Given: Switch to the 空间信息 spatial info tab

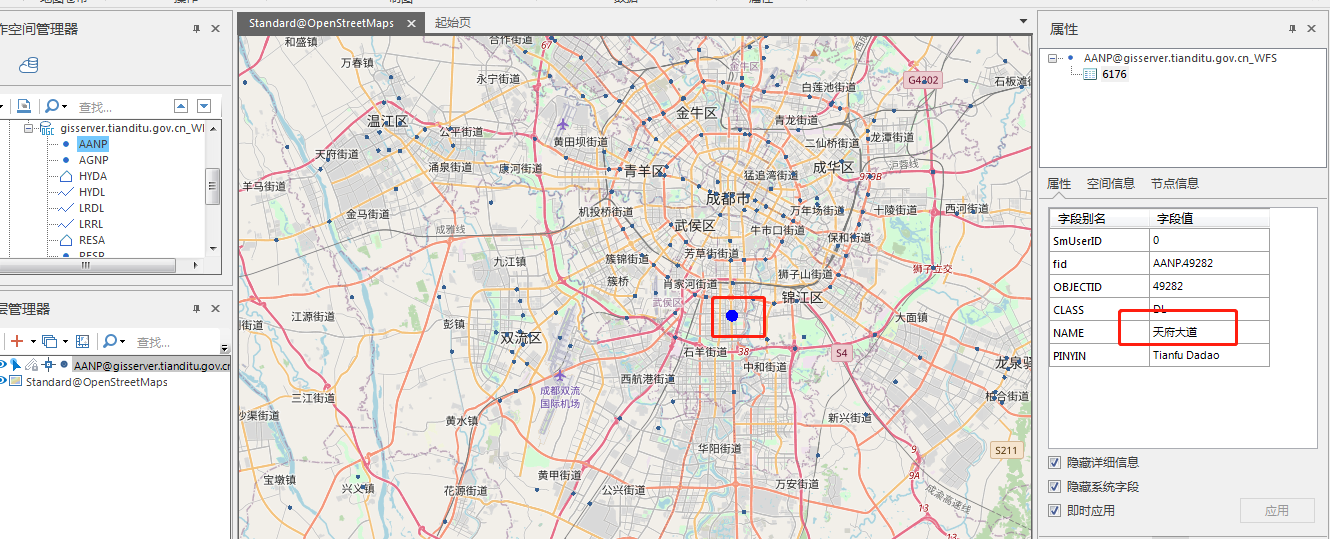Looking at the screenshot, I should coord(1111,184).
